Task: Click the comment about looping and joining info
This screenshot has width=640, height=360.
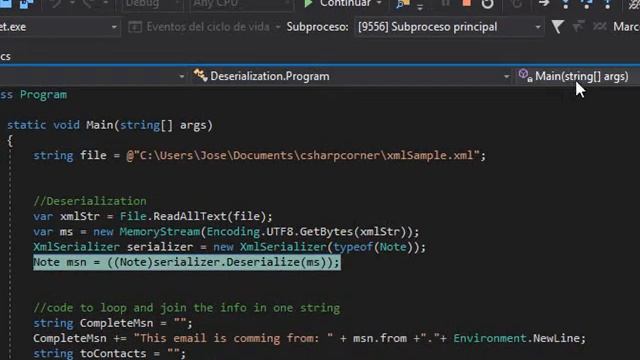Action: (187, 308)
